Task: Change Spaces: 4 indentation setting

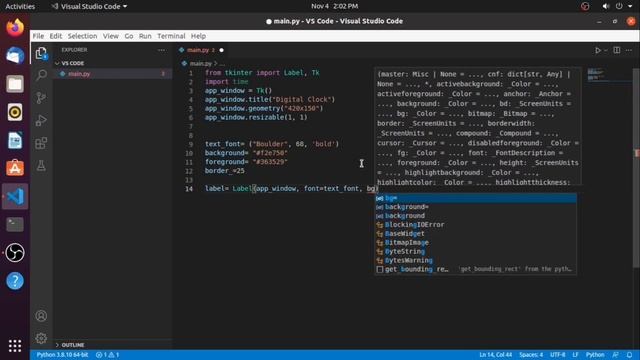Action: [531, 355]
